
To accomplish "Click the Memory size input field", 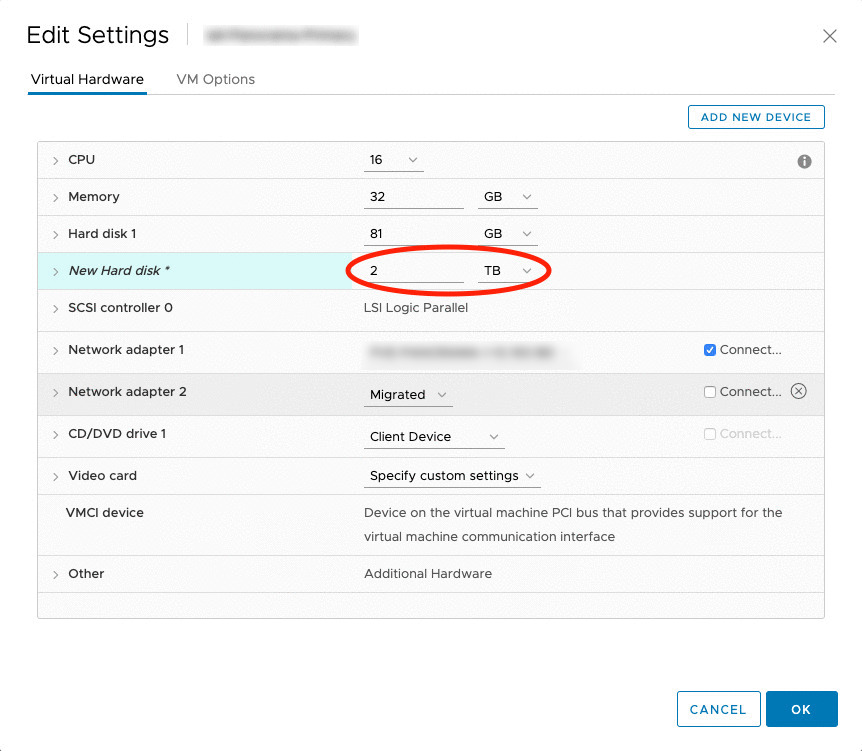I will point(414,197).
